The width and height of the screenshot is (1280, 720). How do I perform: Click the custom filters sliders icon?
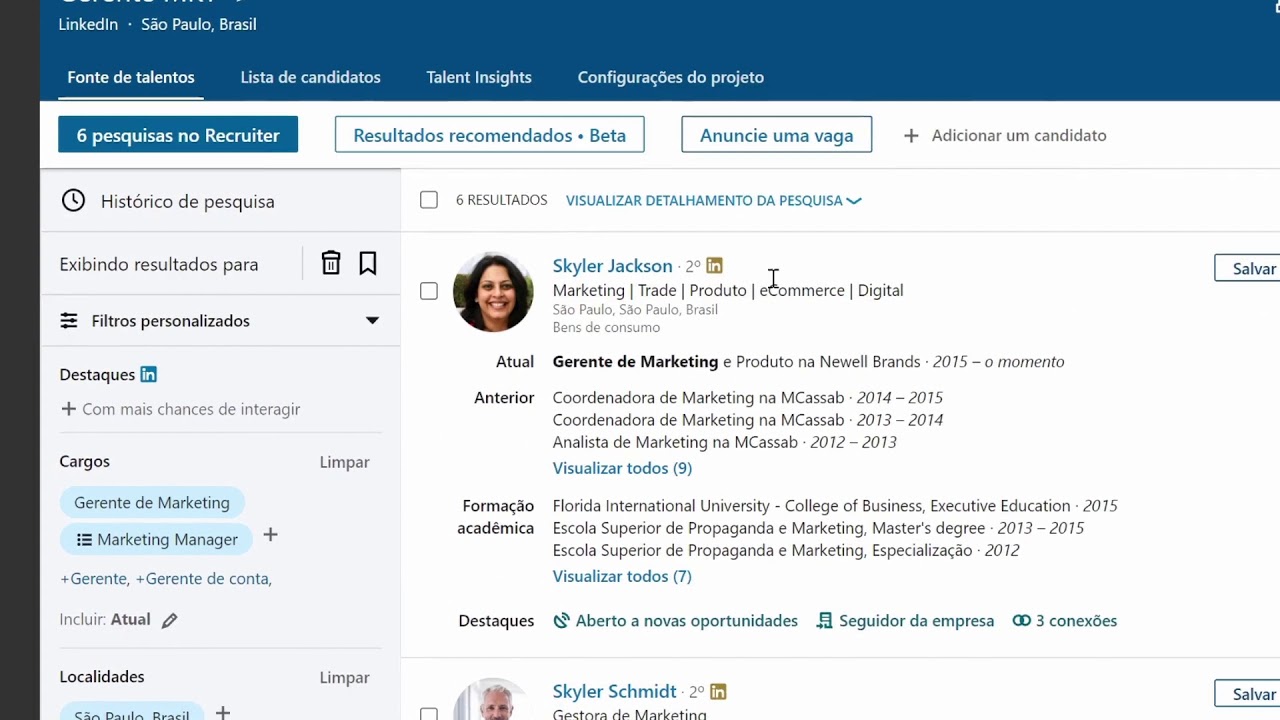click(69, 321)
